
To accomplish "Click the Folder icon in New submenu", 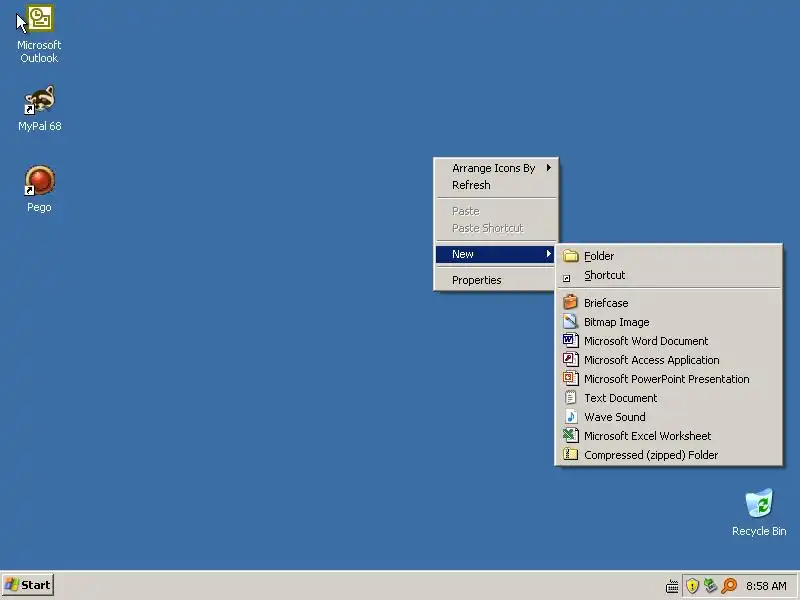I will pos(570,256).
